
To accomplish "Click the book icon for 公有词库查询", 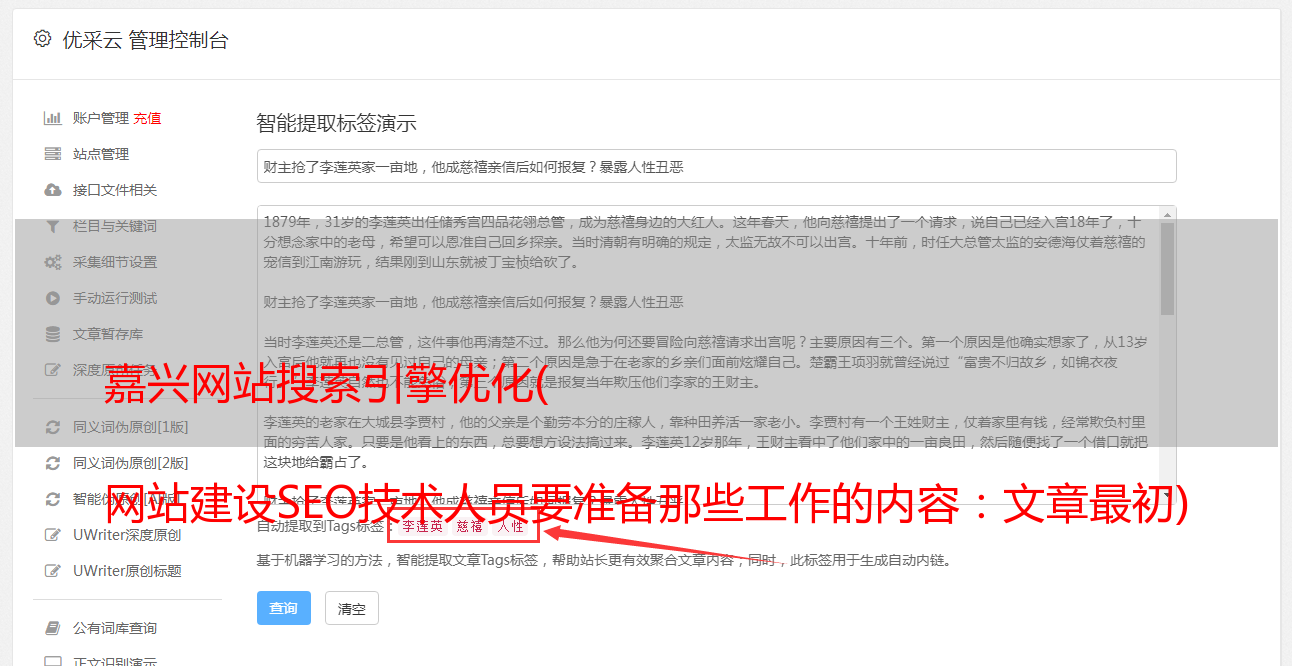I will [x=53, y=628].
